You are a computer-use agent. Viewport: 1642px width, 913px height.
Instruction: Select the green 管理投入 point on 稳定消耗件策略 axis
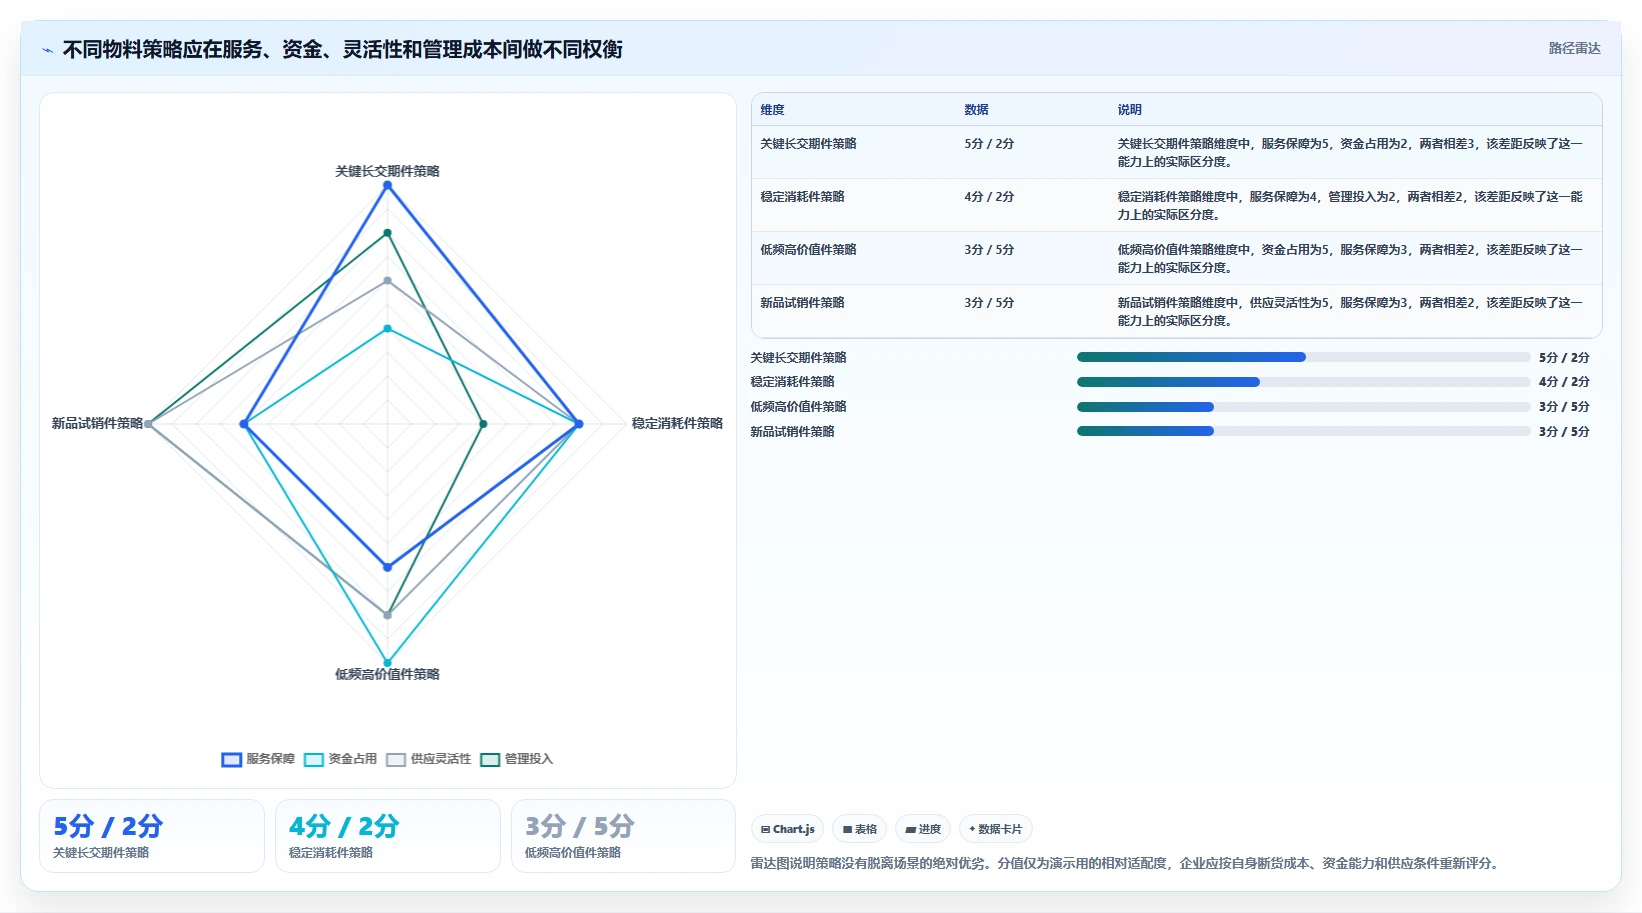click(483, 424)
